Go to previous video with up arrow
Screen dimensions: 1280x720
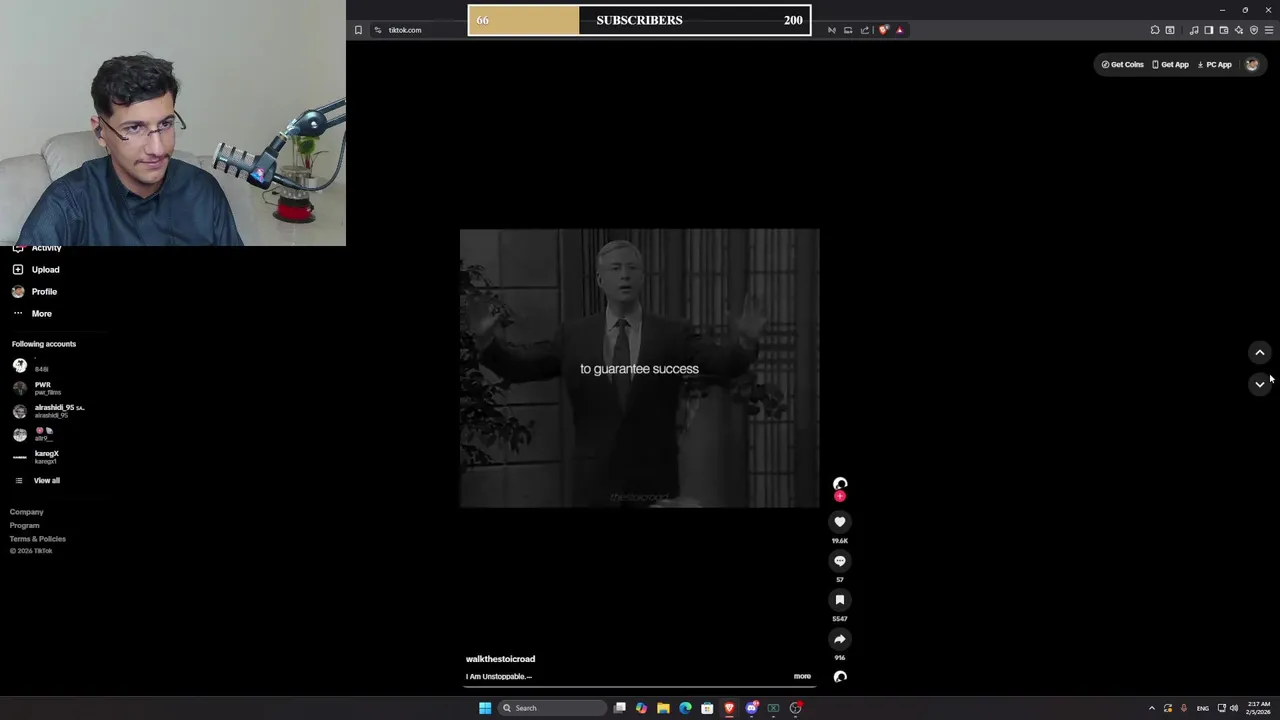[x=1260, y=352]
